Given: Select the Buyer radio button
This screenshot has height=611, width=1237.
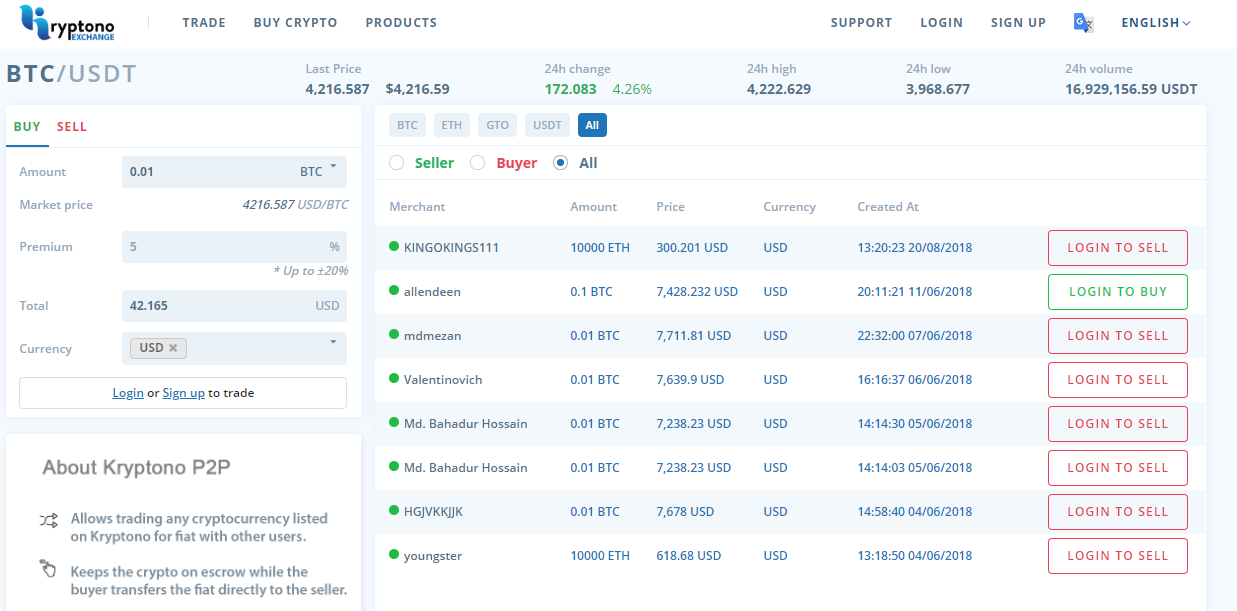Looking at the screenshot, I should [x=478, y=163].
